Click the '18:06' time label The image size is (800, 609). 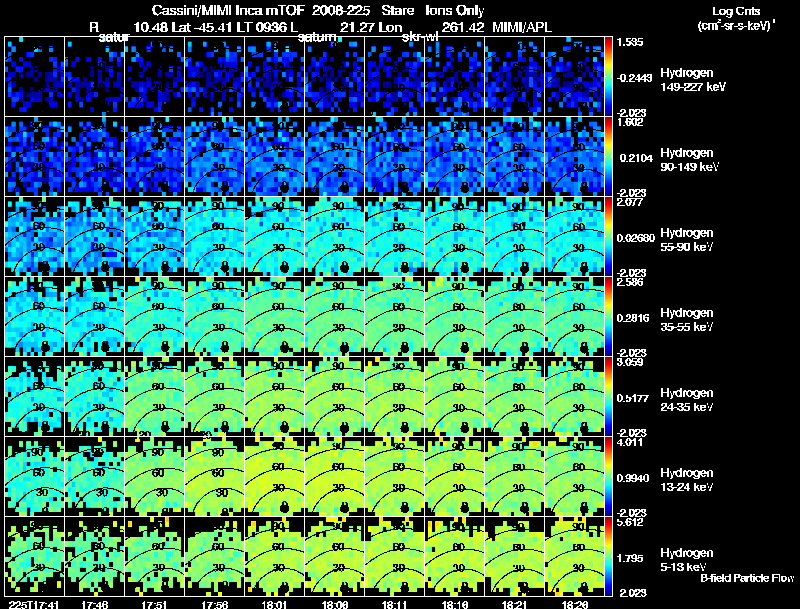click(x=335, y=604)
